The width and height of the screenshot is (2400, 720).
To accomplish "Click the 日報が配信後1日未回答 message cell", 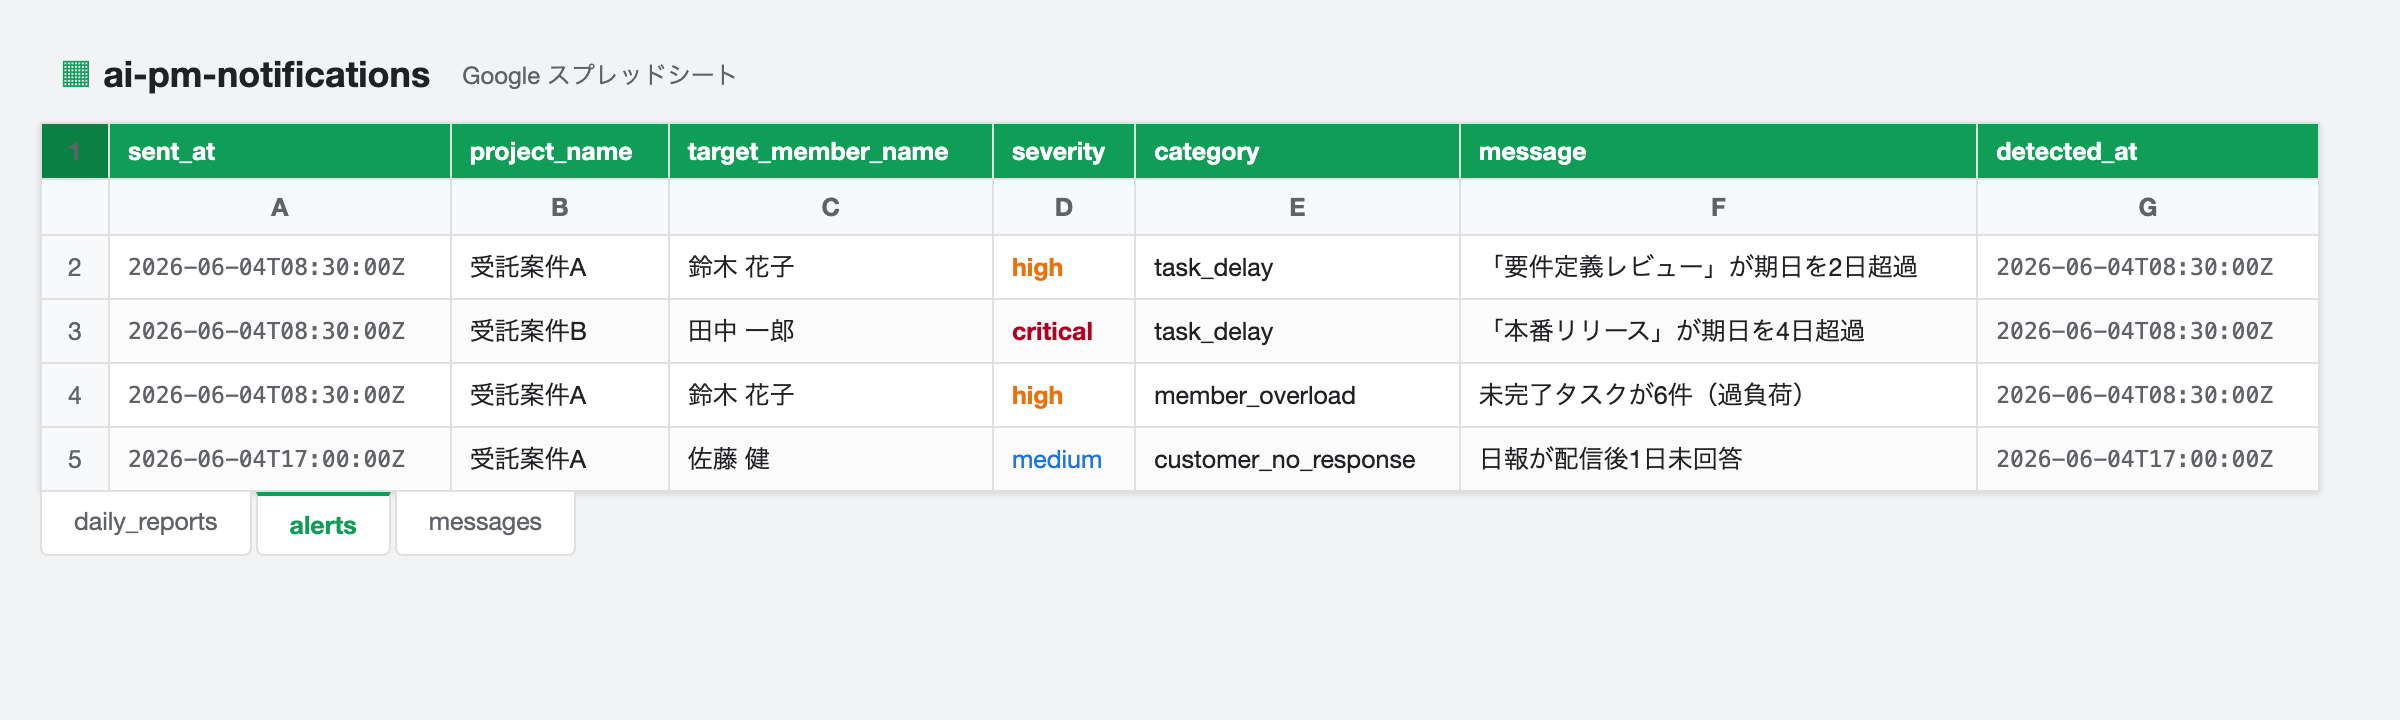I will pos(1718,459).
